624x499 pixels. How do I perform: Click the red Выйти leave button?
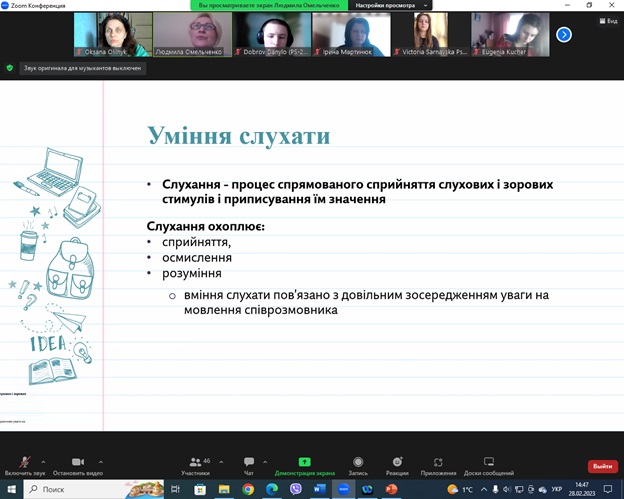pyautogui.click(x=602, y=466)
